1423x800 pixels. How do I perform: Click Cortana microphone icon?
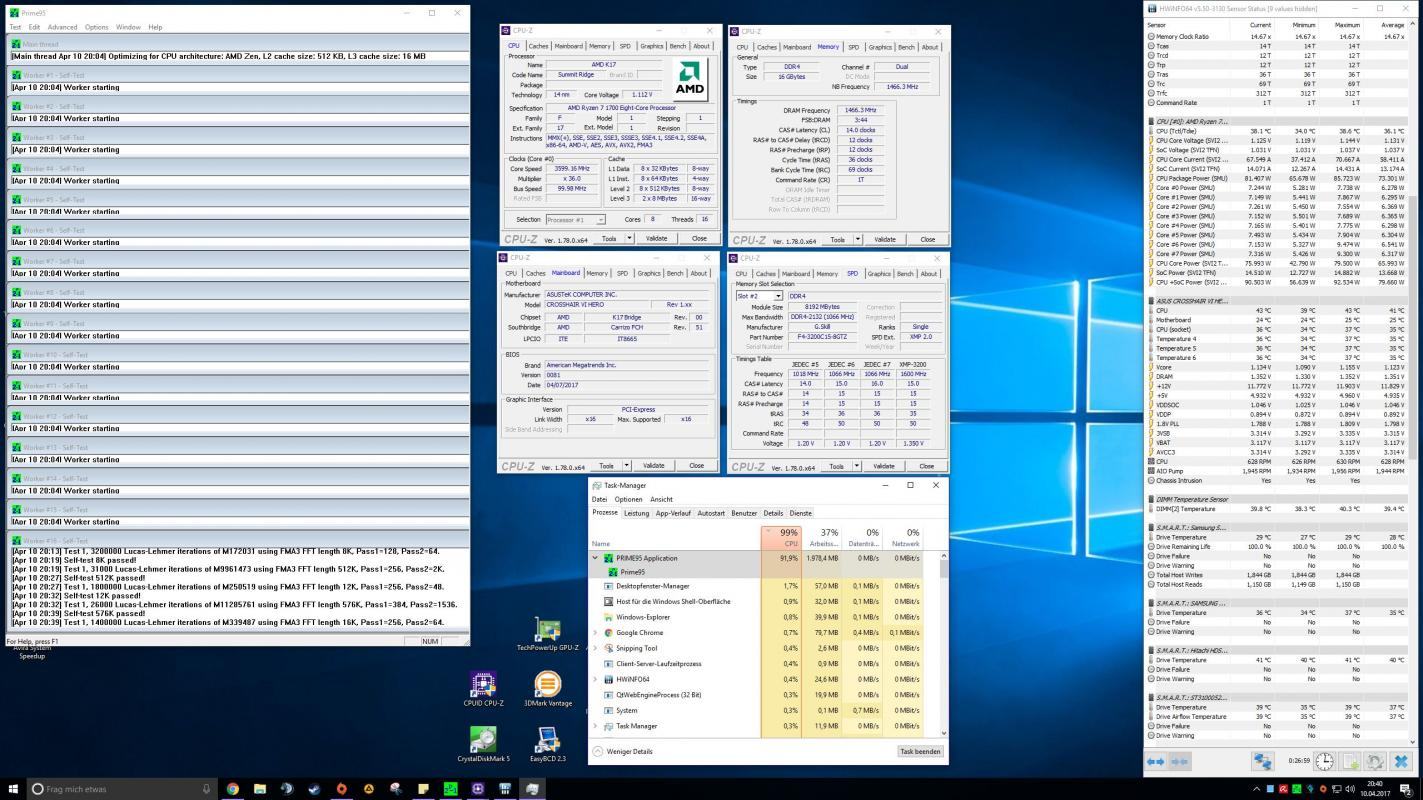click(x=206, y=789)
